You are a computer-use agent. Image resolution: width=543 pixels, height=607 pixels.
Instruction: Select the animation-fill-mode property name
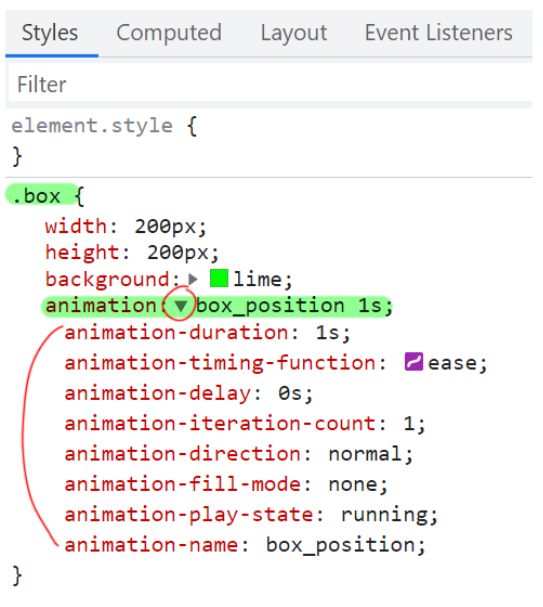click(183, 484)
